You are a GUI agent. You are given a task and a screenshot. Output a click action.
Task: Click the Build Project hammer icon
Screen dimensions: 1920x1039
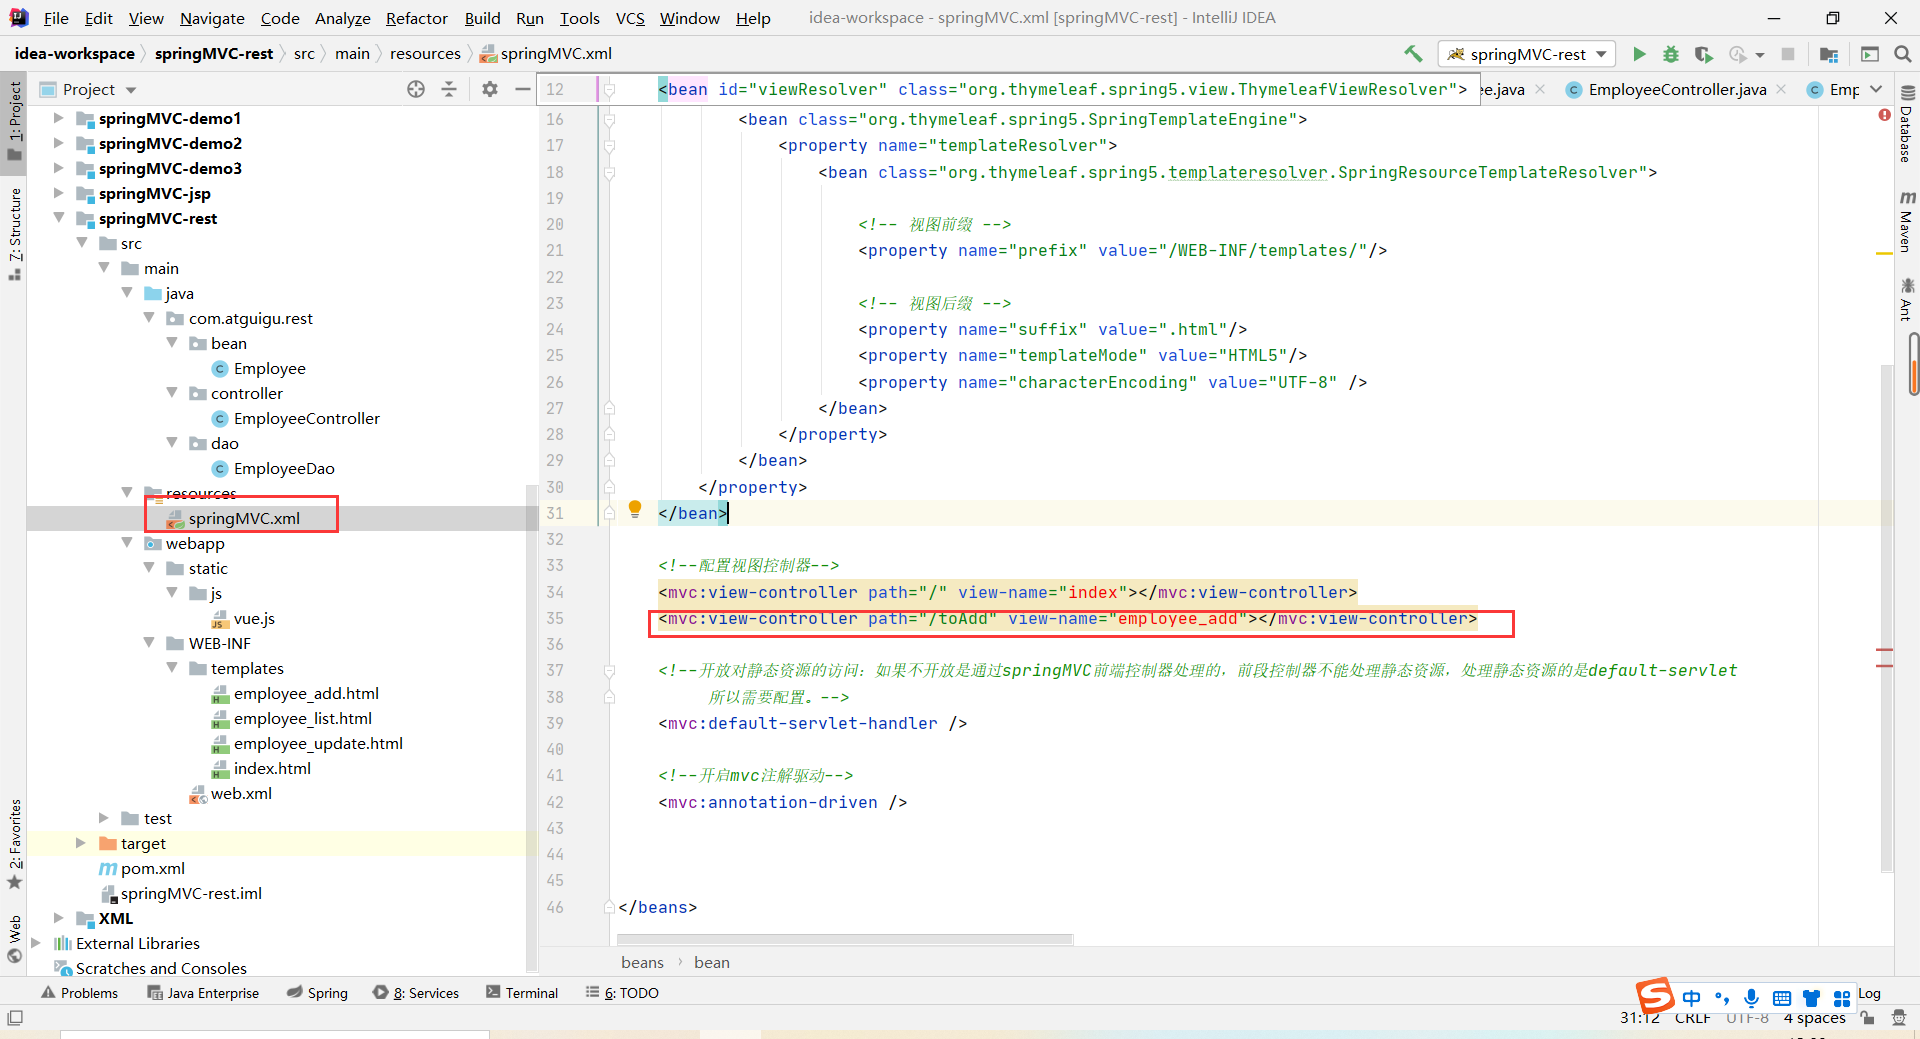click(1412, 53)
